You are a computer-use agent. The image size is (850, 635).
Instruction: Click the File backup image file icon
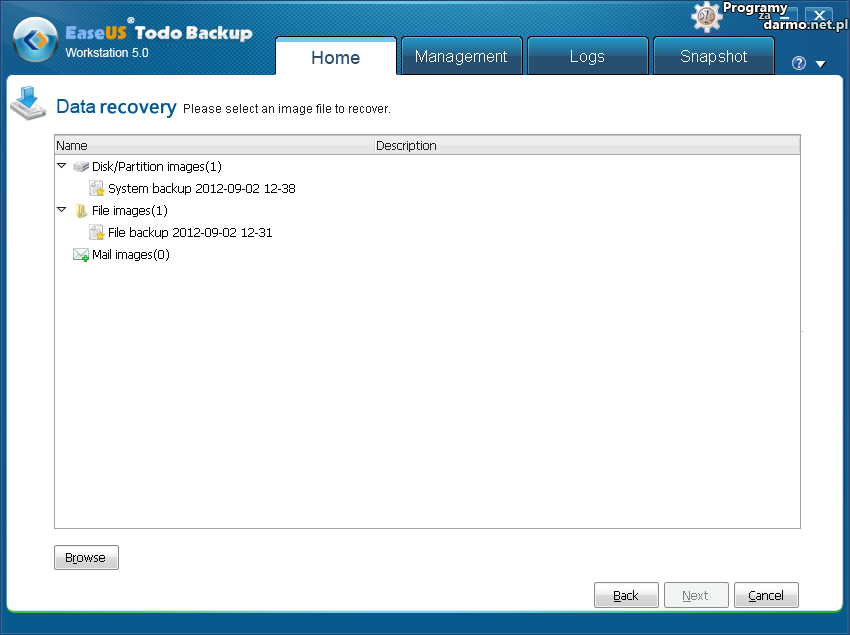[97, 233]
